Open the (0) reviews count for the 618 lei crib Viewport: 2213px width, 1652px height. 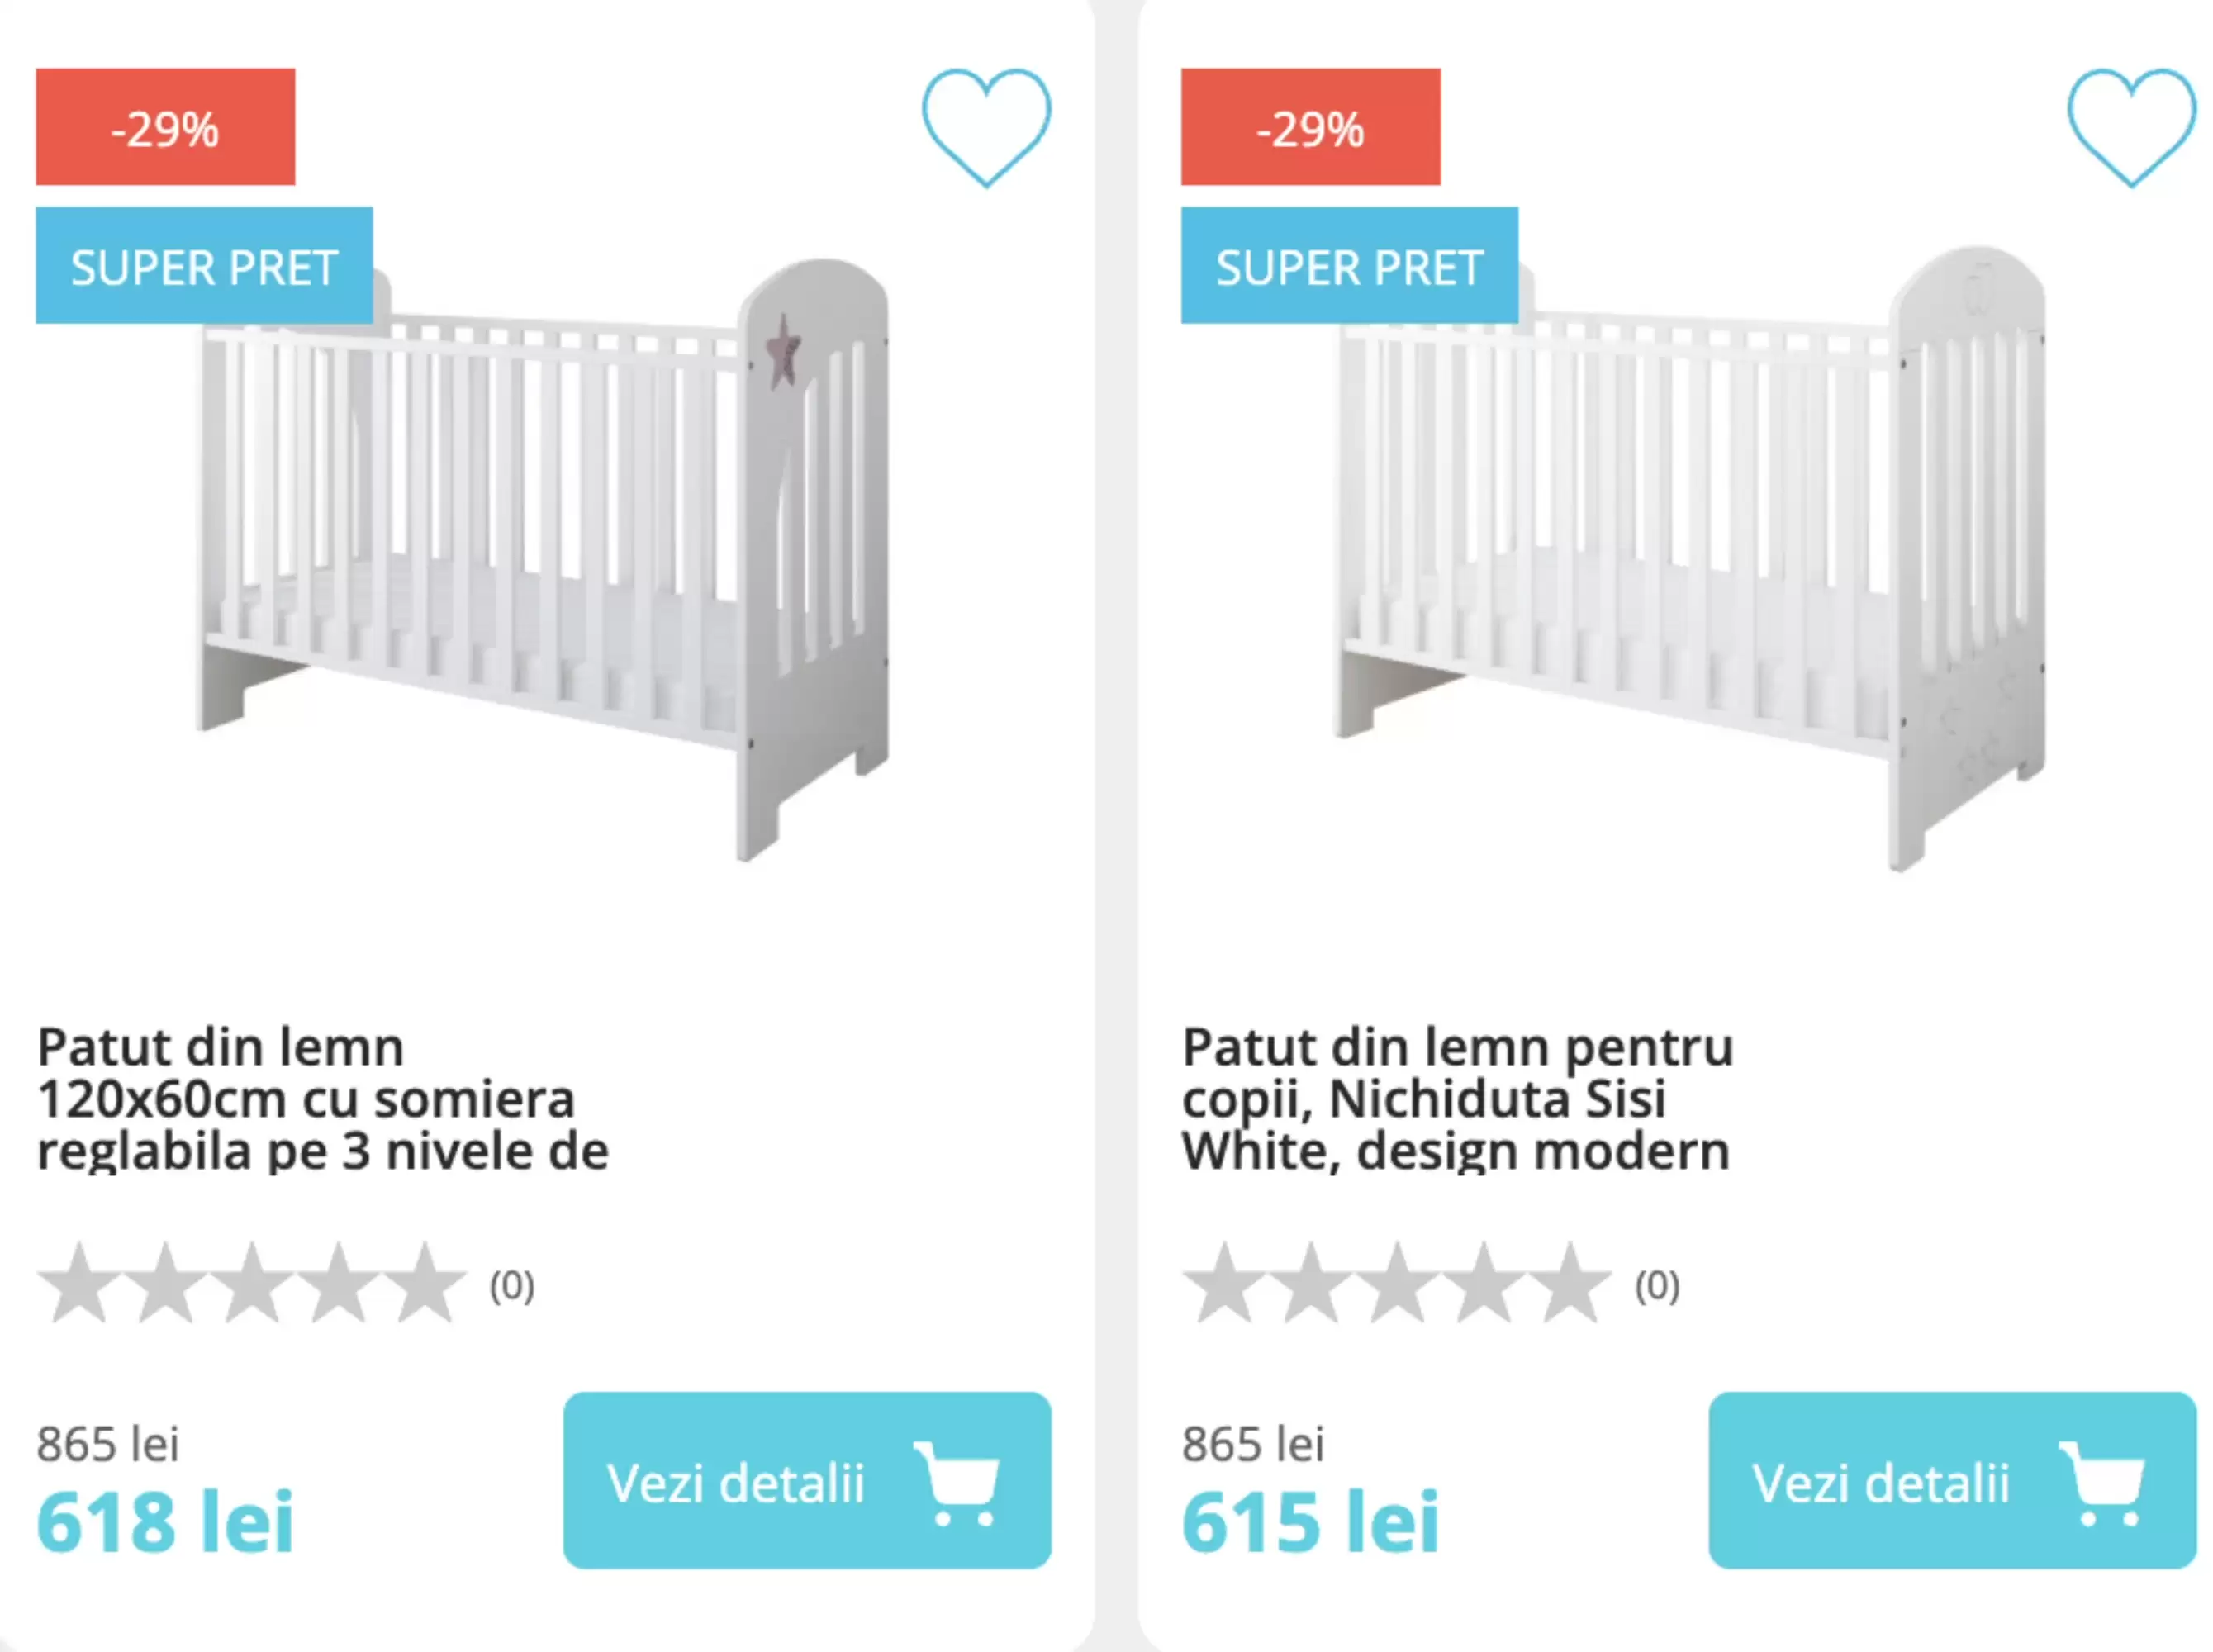[x=512, y=1286]
